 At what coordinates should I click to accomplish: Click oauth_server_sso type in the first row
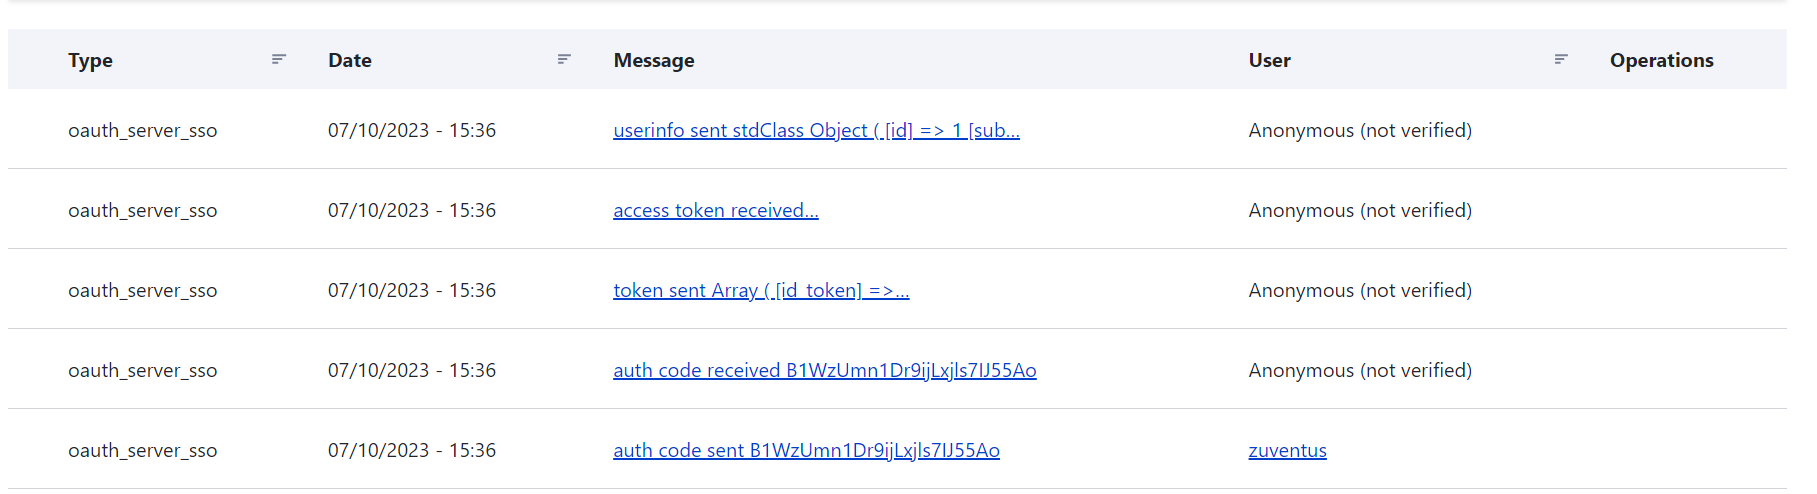pyautogui.click(x=142, y=131)
